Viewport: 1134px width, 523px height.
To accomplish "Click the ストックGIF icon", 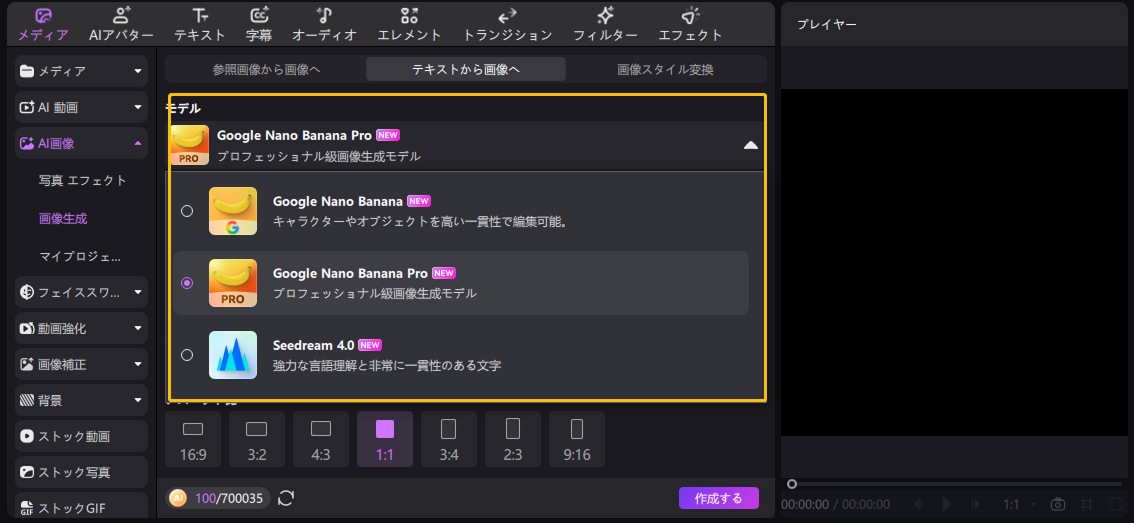I will [x=27, y=508].
